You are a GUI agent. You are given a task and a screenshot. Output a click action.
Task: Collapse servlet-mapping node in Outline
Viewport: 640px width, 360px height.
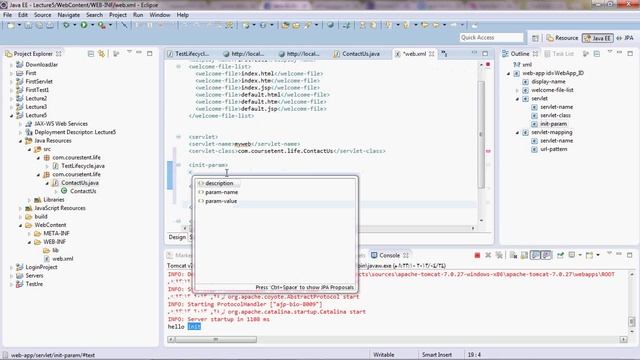tap(517, 133)
